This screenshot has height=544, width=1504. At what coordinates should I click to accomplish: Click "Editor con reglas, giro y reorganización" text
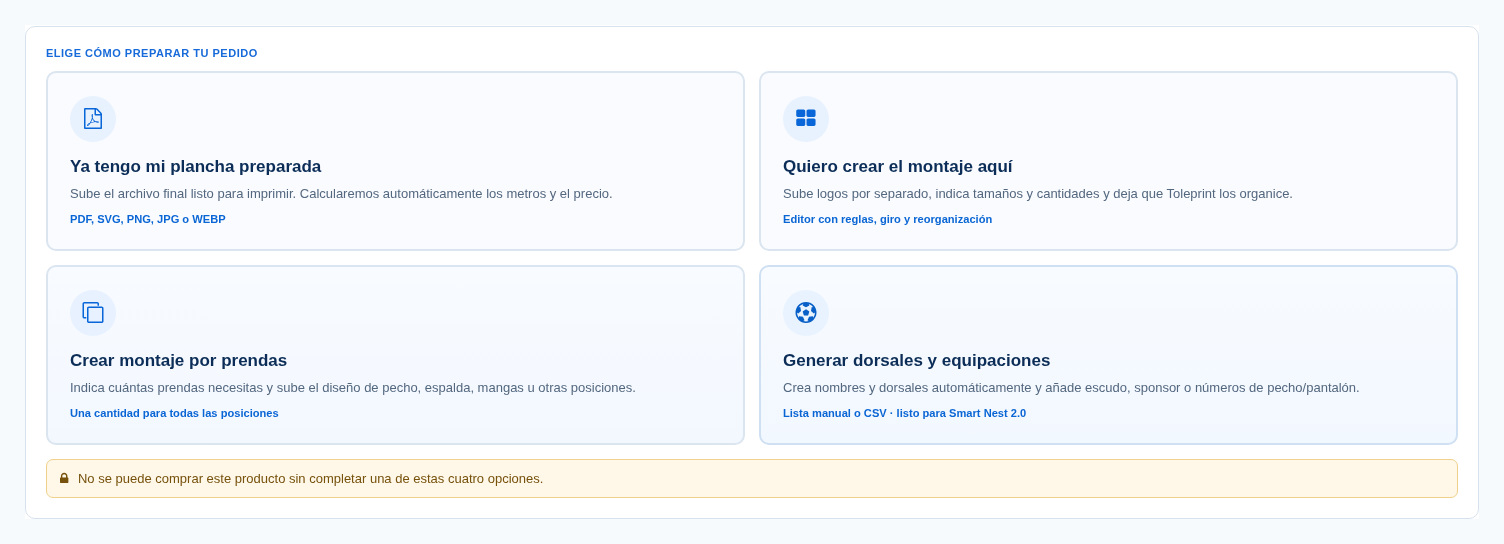[x=887, y=219]
